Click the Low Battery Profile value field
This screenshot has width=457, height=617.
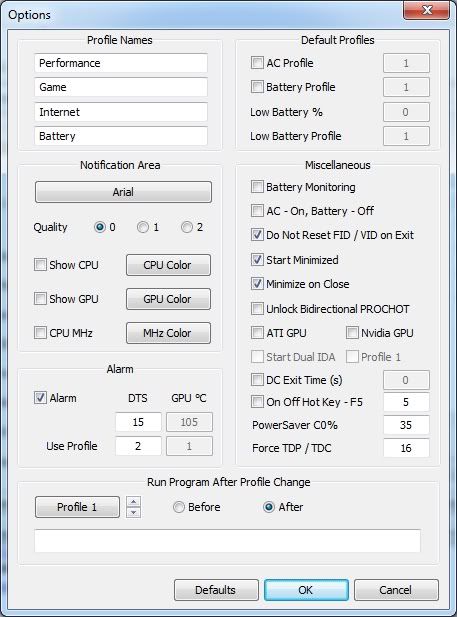(406, 136)
